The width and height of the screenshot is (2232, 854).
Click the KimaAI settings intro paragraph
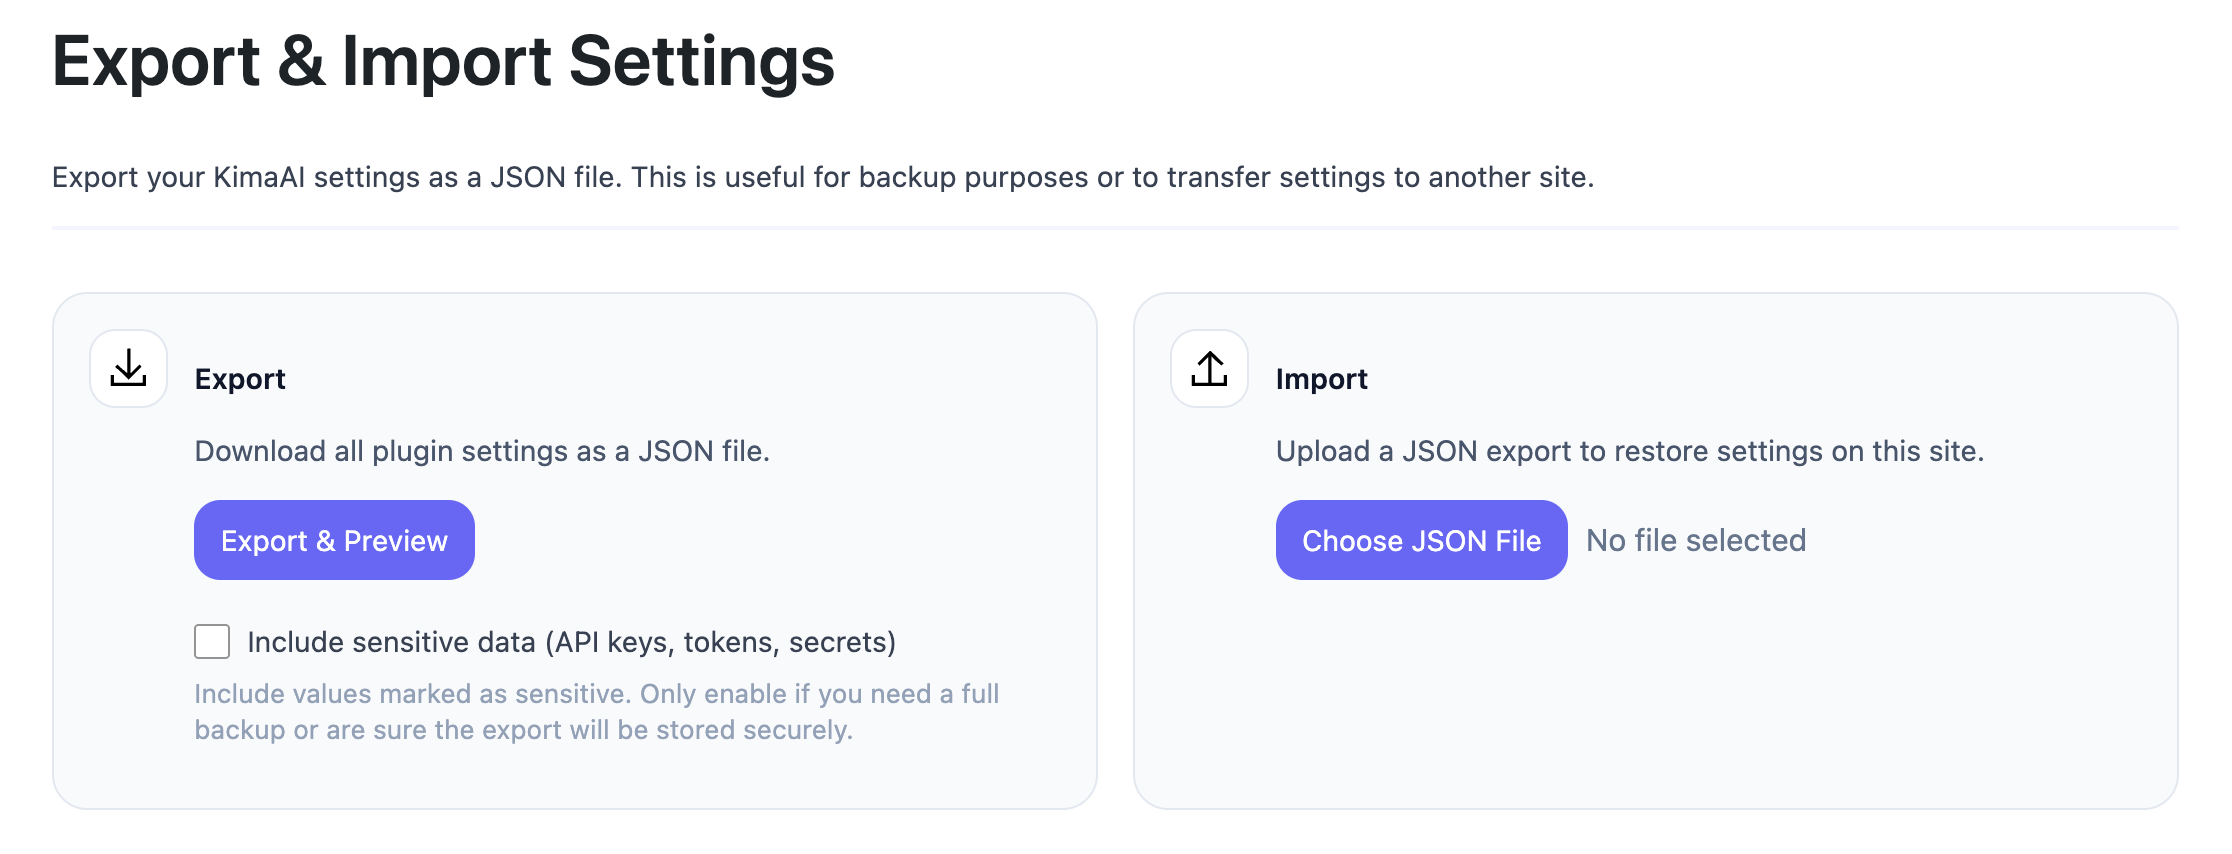click(822, 177)
